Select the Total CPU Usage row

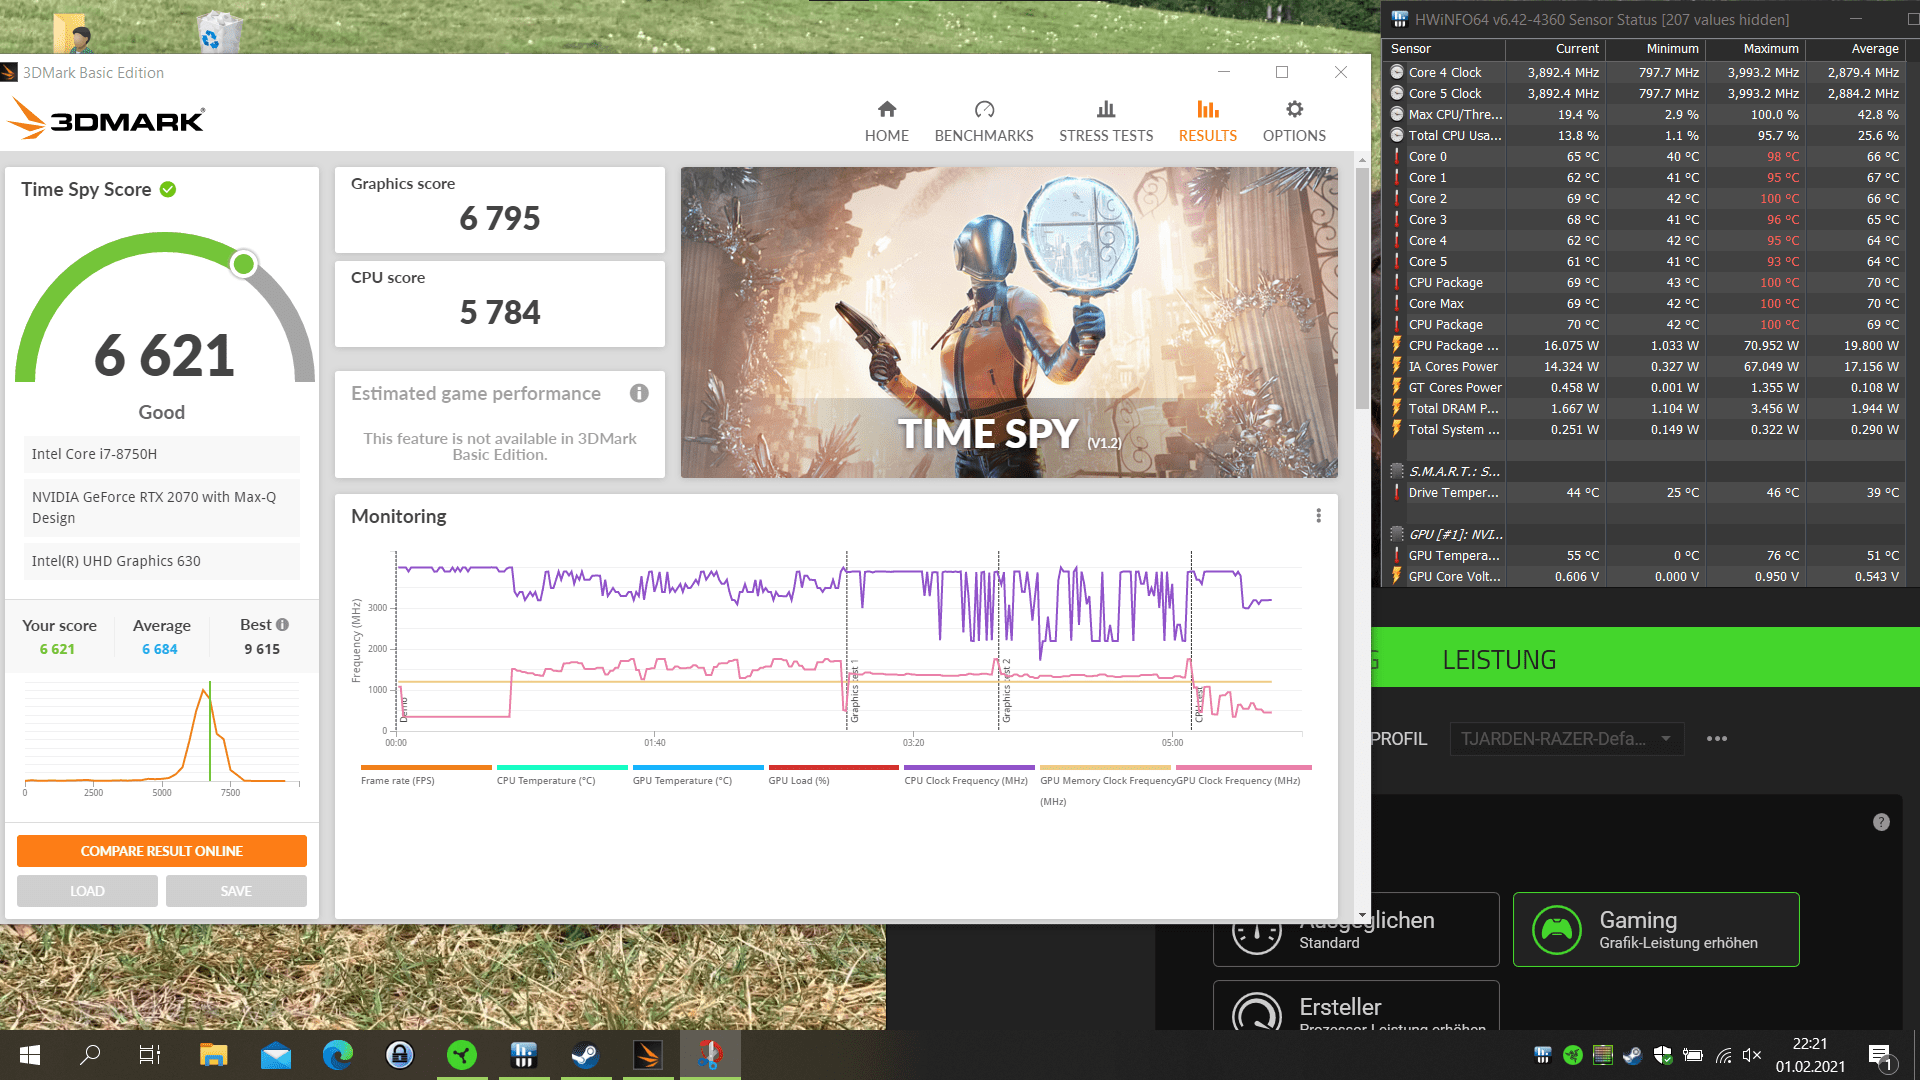pos(1645,135)
